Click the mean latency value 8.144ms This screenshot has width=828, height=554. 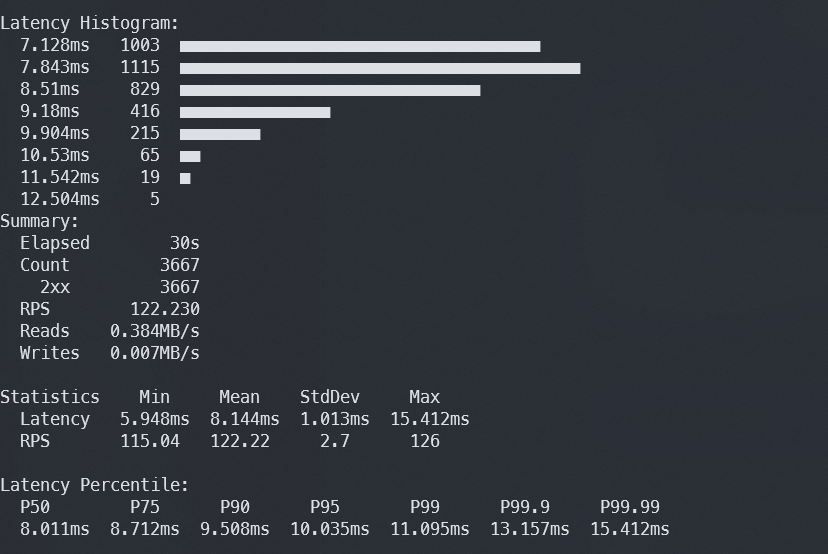pyautogui.click(x=245, y=419)
